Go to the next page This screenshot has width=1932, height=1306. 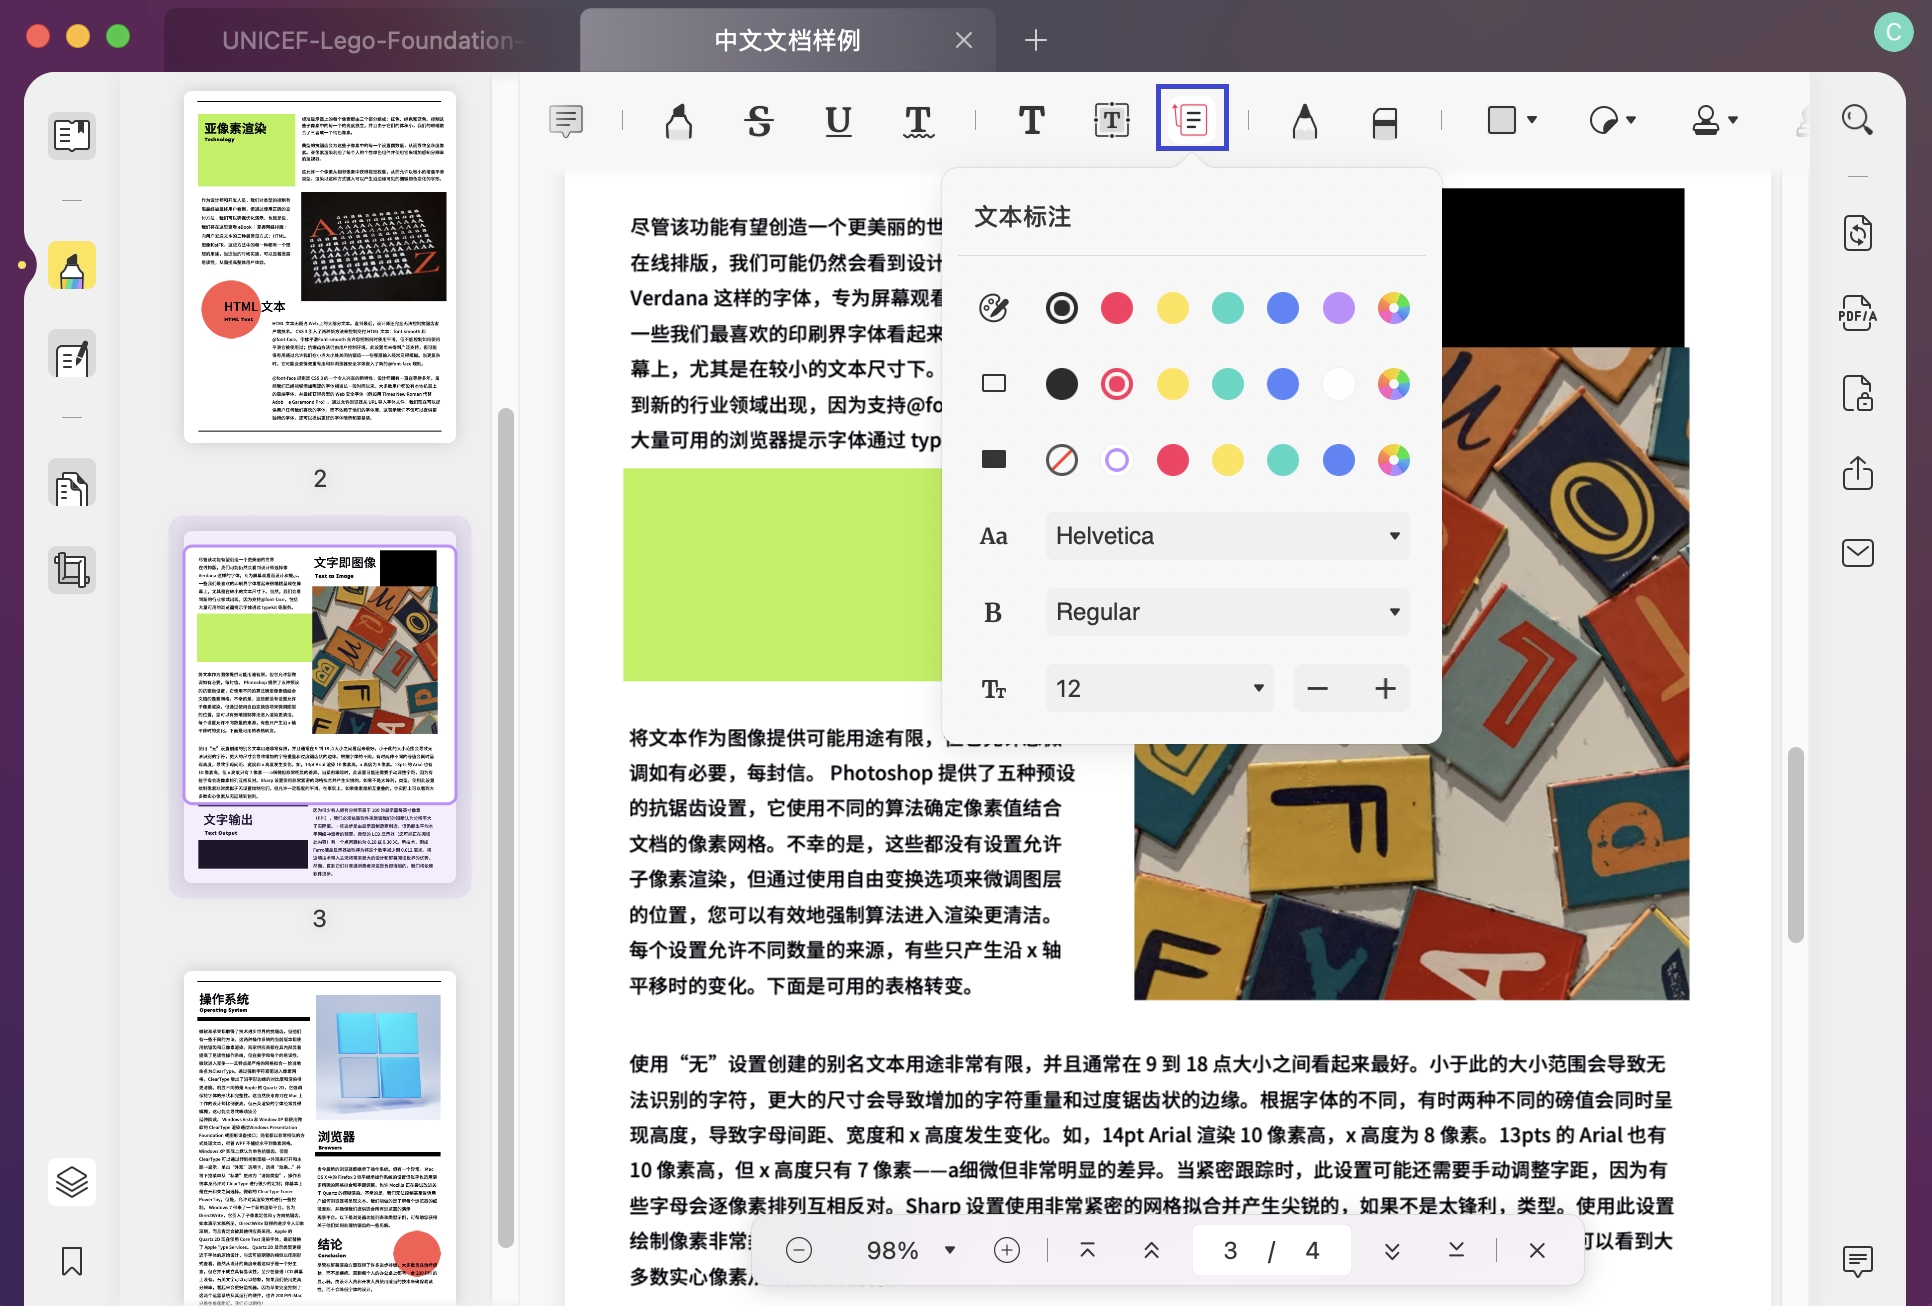point(1391,1250)
